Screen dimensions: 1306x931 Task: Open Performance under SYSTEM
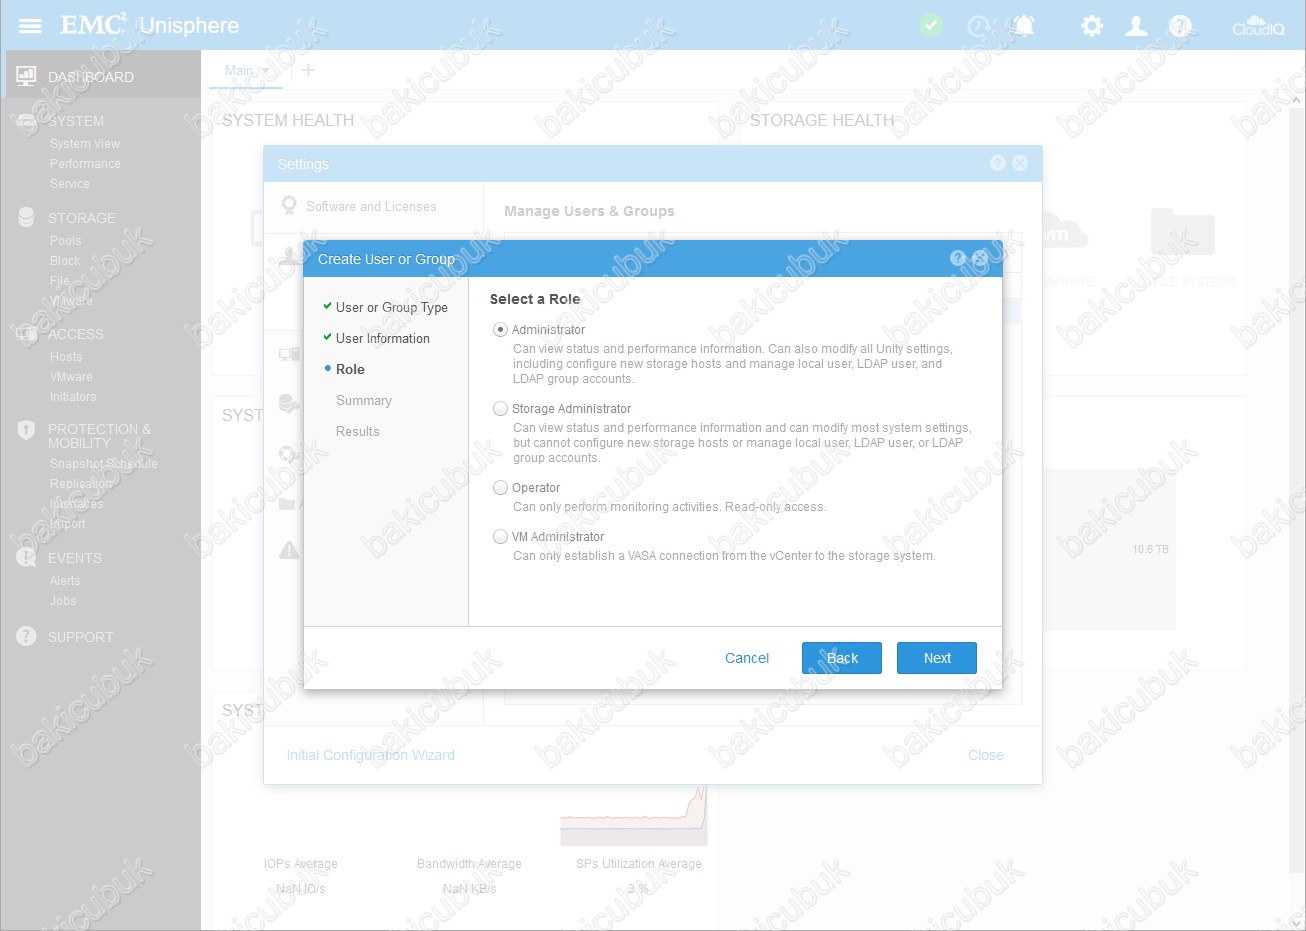tap(85, 164)
